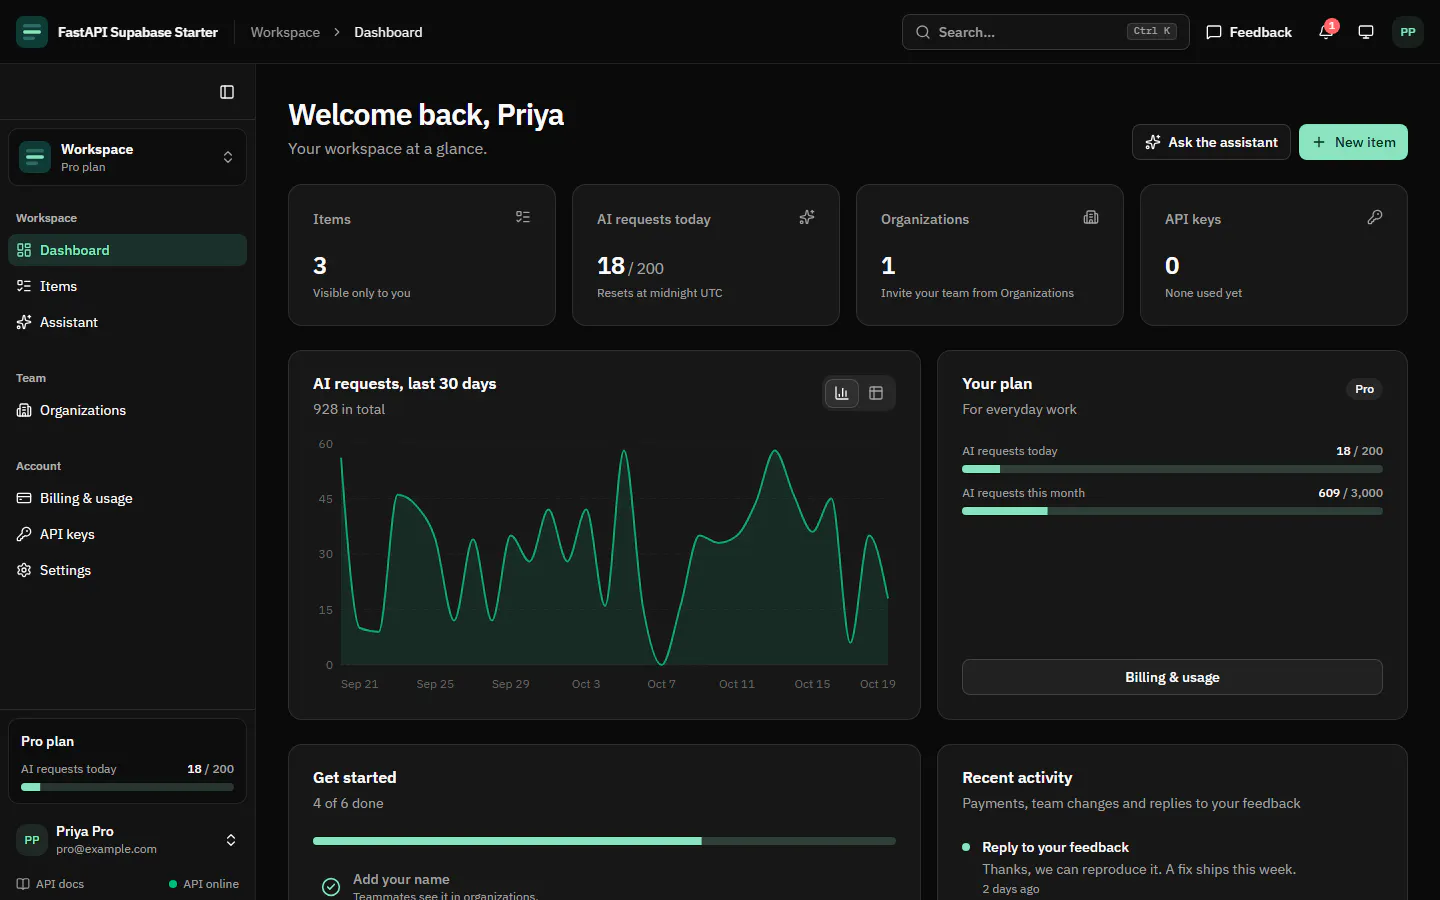Click AI requests this month progress bar

tap(1172, 511)
